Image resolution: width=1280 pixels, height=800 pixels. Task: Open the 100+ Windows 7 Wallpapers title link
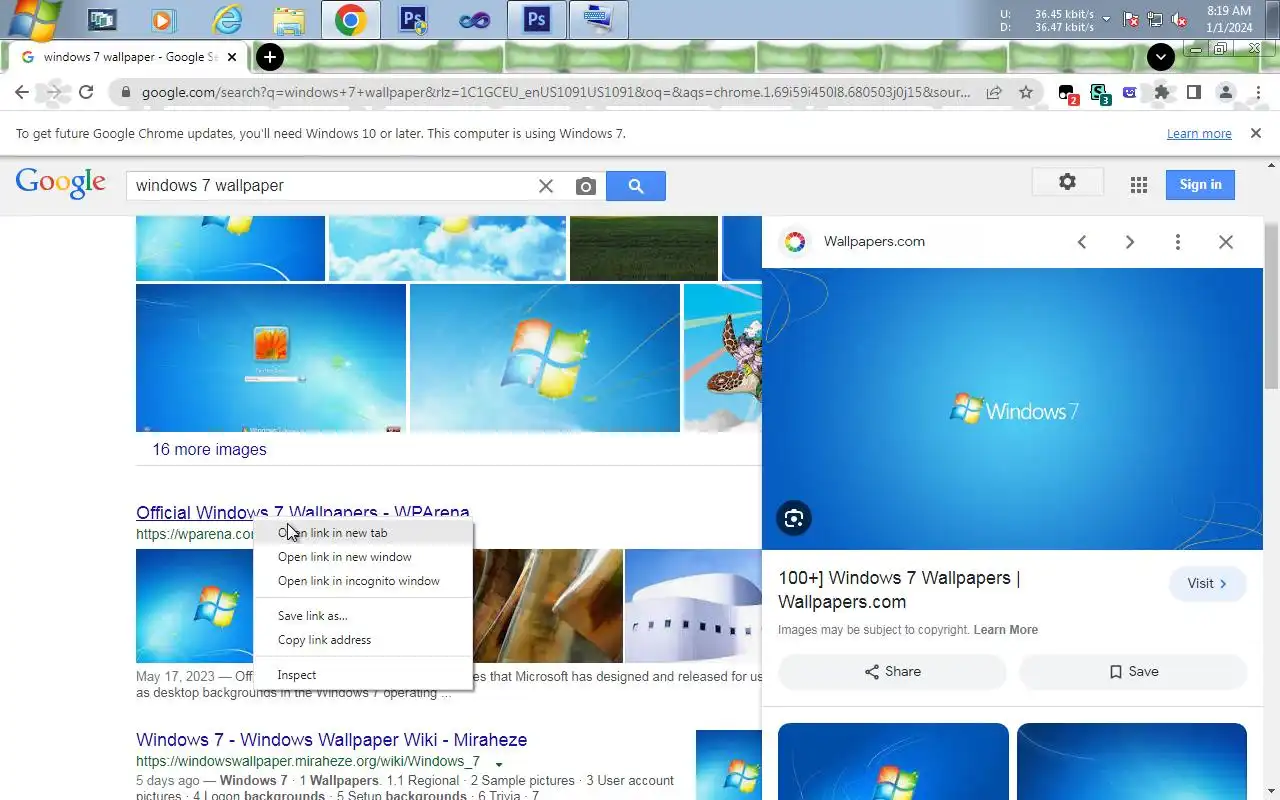click(899, 590)
